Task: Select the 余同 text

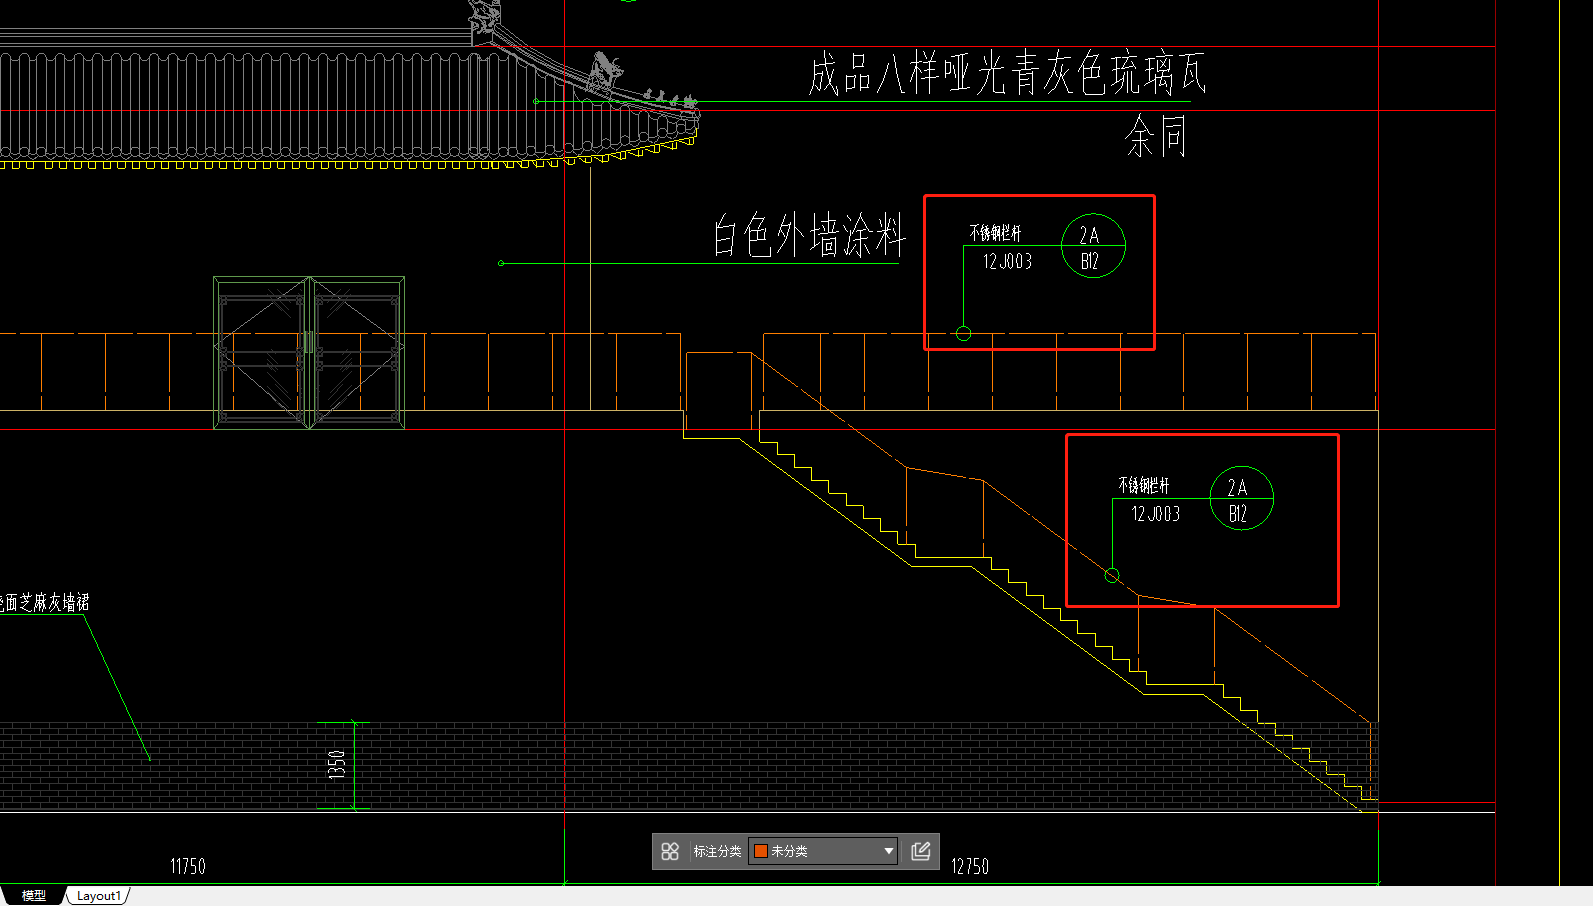Action: [1156, 136]
